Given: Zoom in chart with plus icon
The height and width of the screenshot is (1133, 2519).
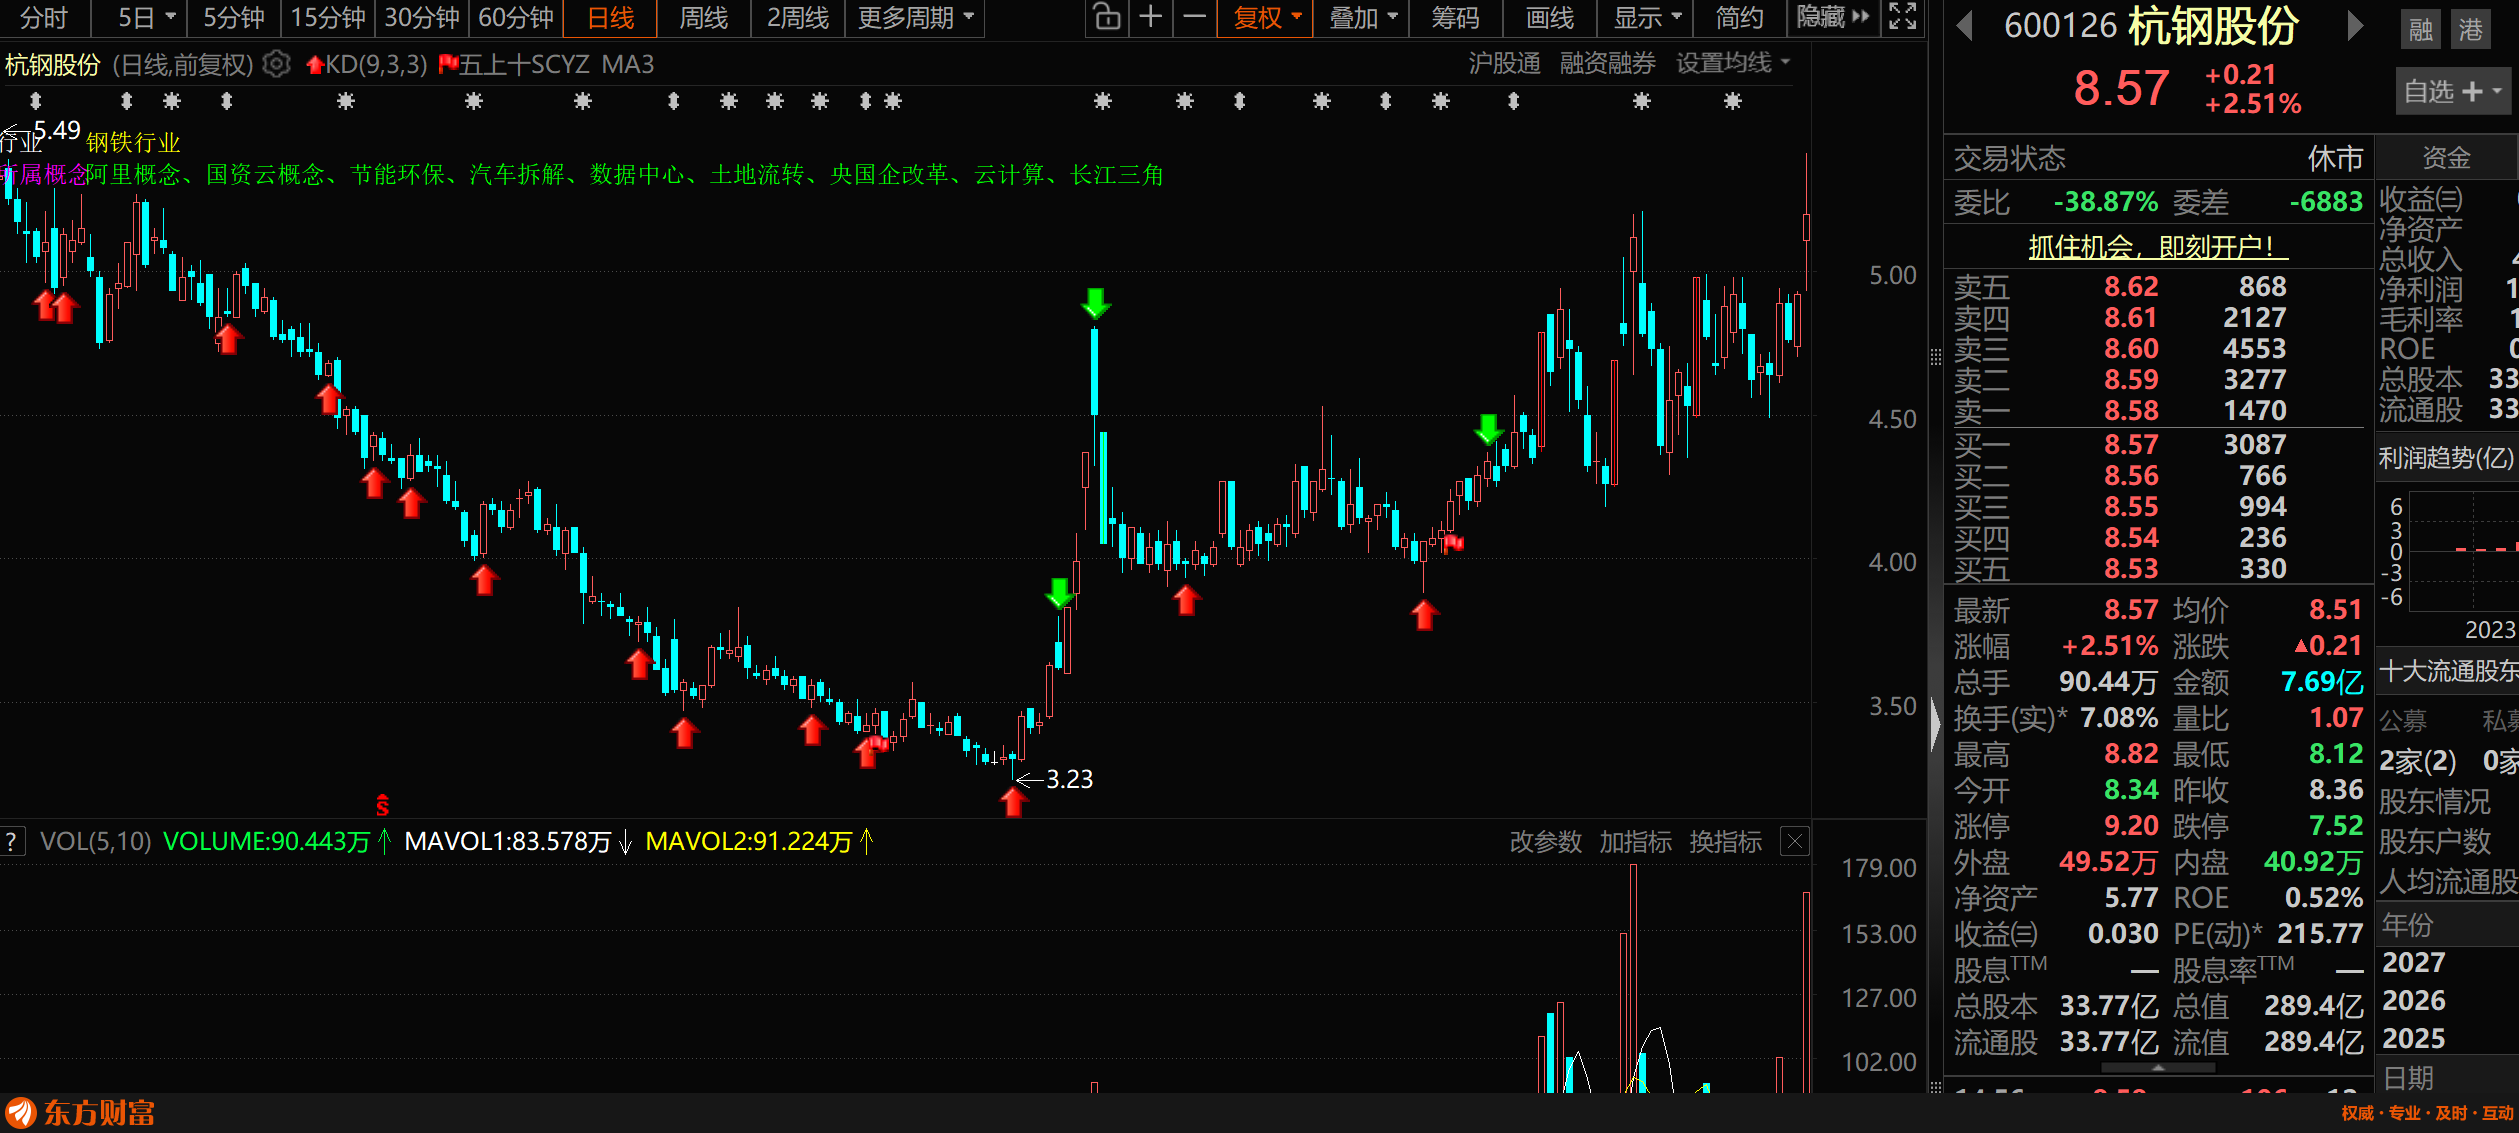Looking at the screenshot, I should click(x=1151, y=18).
